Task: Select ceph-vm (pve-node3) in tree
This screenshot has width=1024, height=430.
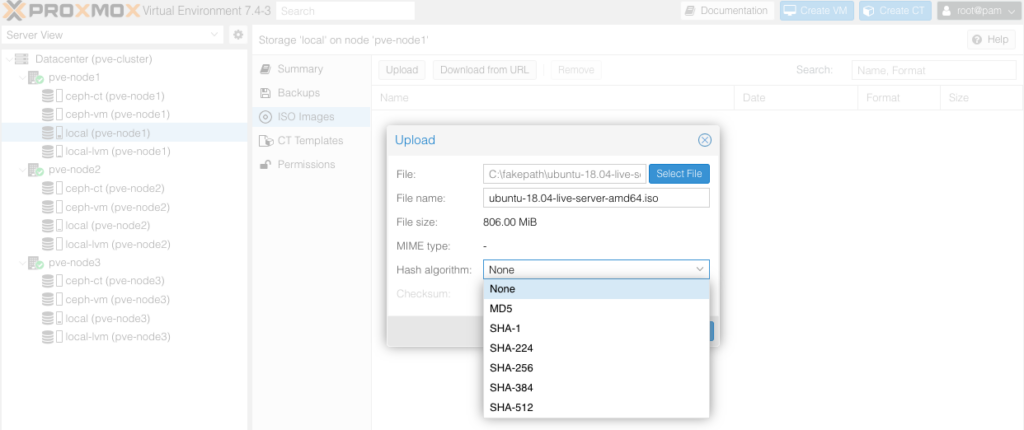Action: (x=124, y=299)
